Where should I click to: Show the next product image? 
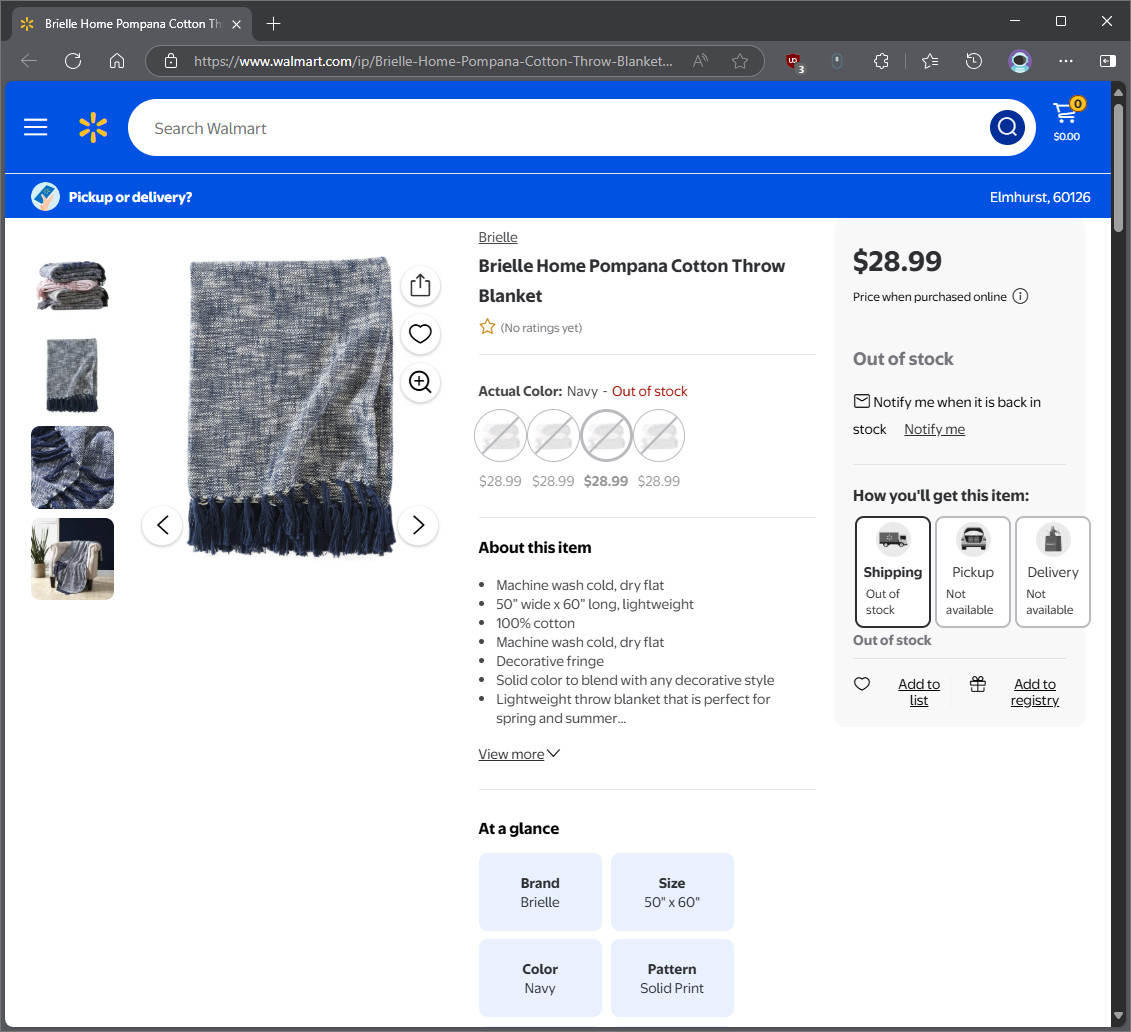418,525
